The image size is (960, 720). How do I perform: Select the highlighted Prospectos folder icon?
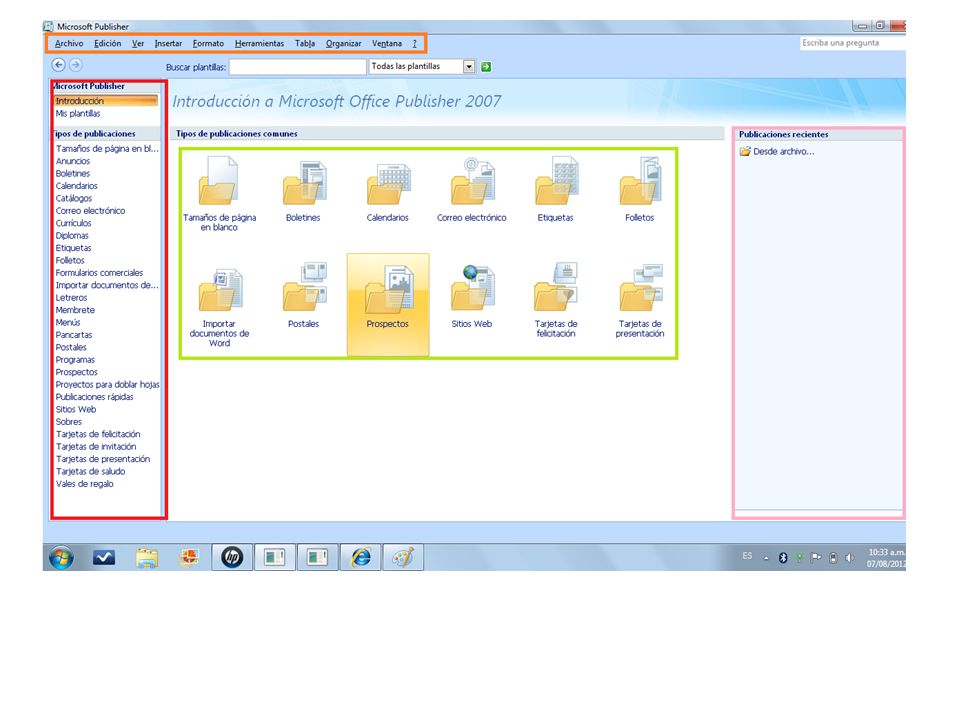point(388,290)
